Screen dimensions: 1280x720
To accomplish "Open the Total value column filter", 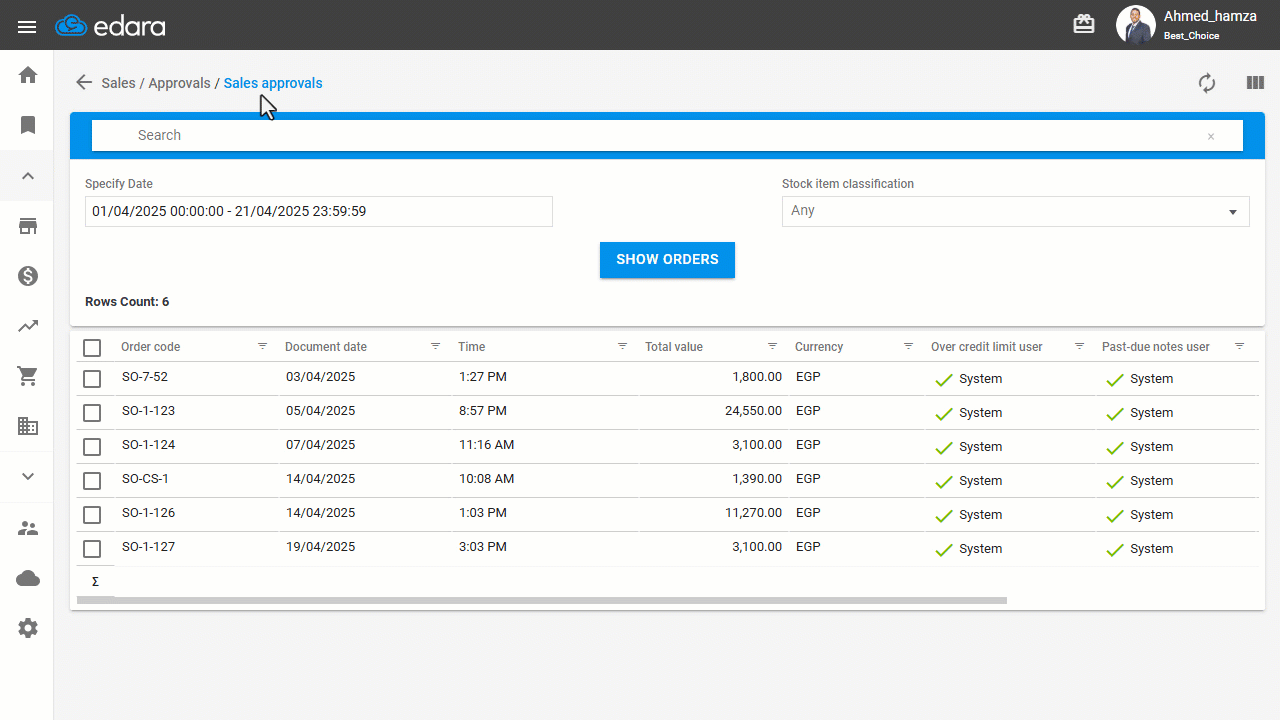I will tap(772, 346).
